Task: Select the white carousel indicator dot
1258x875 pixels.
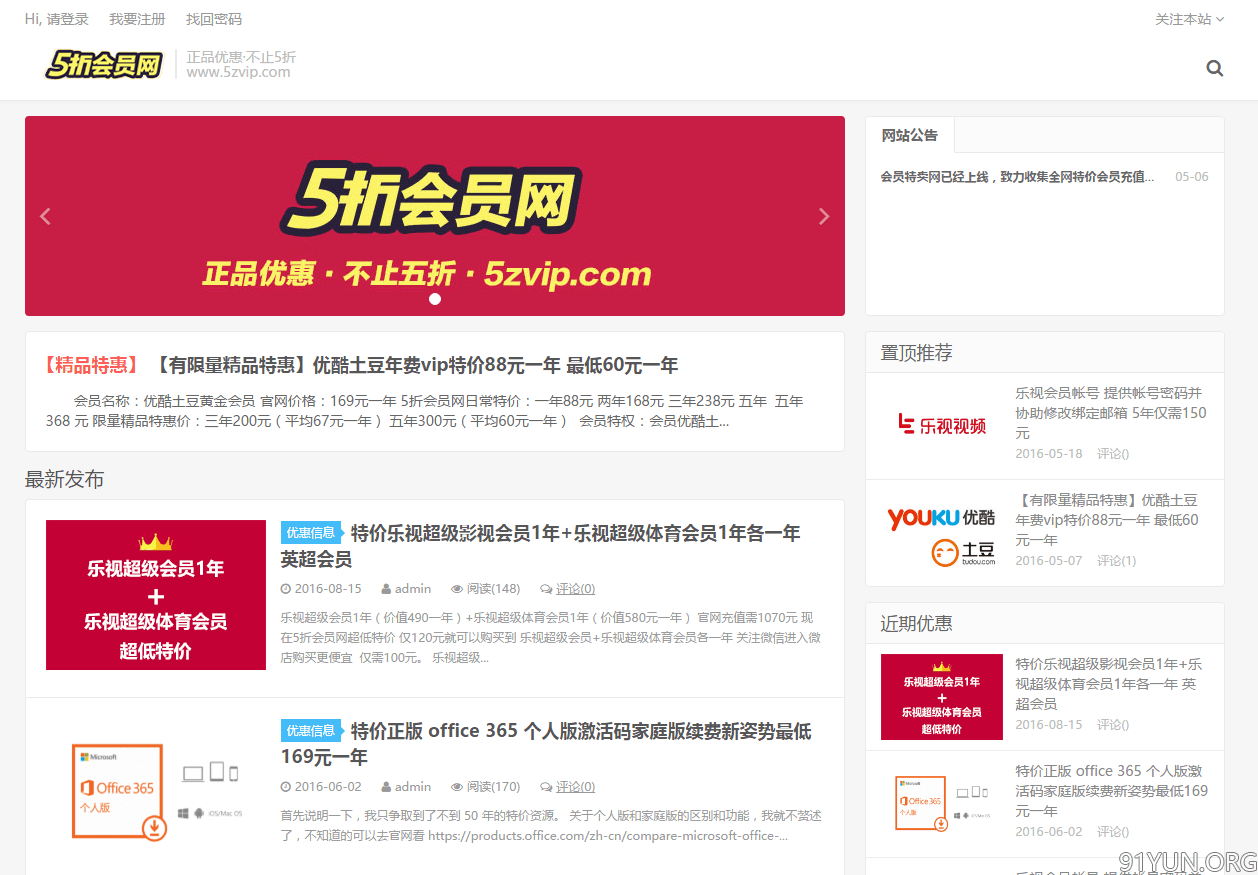Action: click(x=435, y=298)
